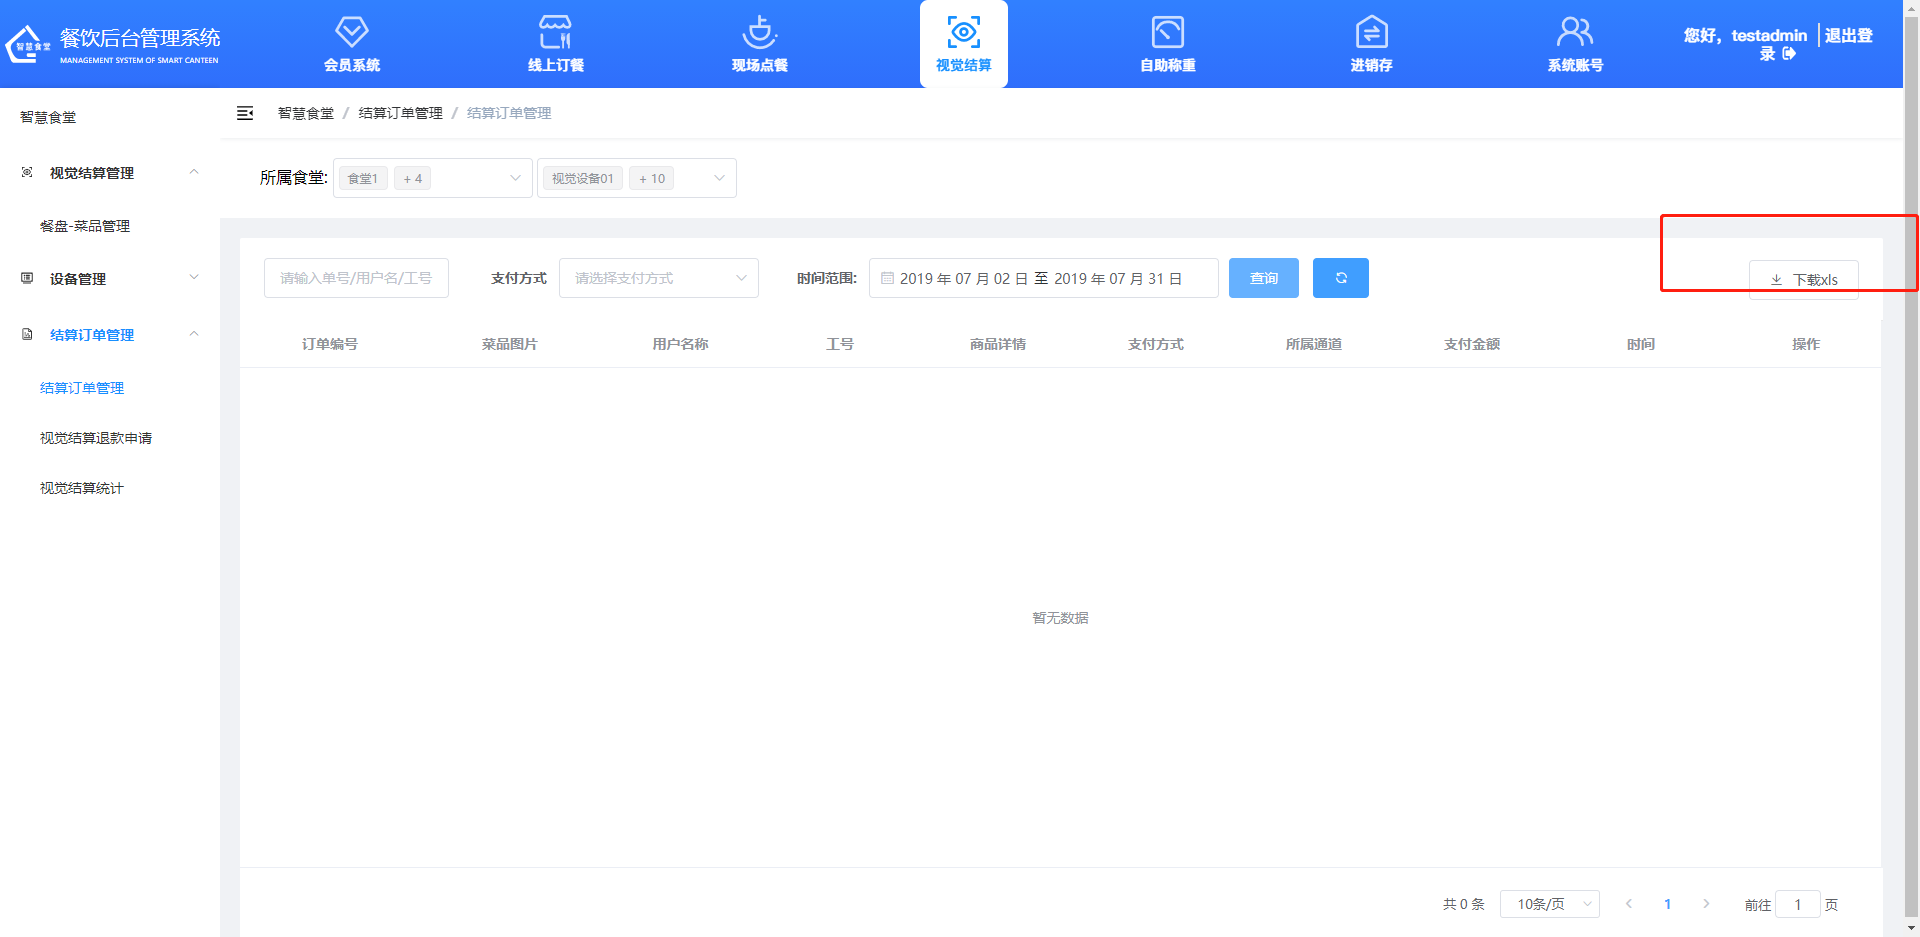Click the 下载xls export button
Image resolution: width=1920 pixels, height=937 pixels.
(1803, 279)
